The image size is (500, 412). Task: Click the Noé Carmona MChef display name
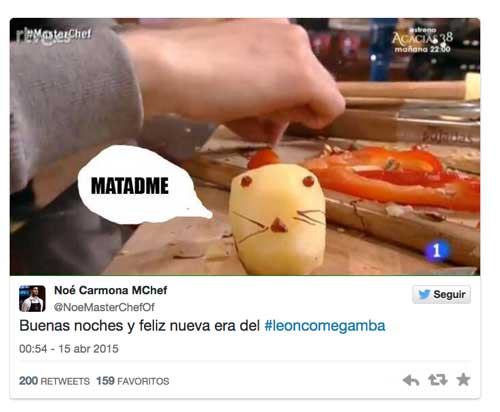(110, 290)
